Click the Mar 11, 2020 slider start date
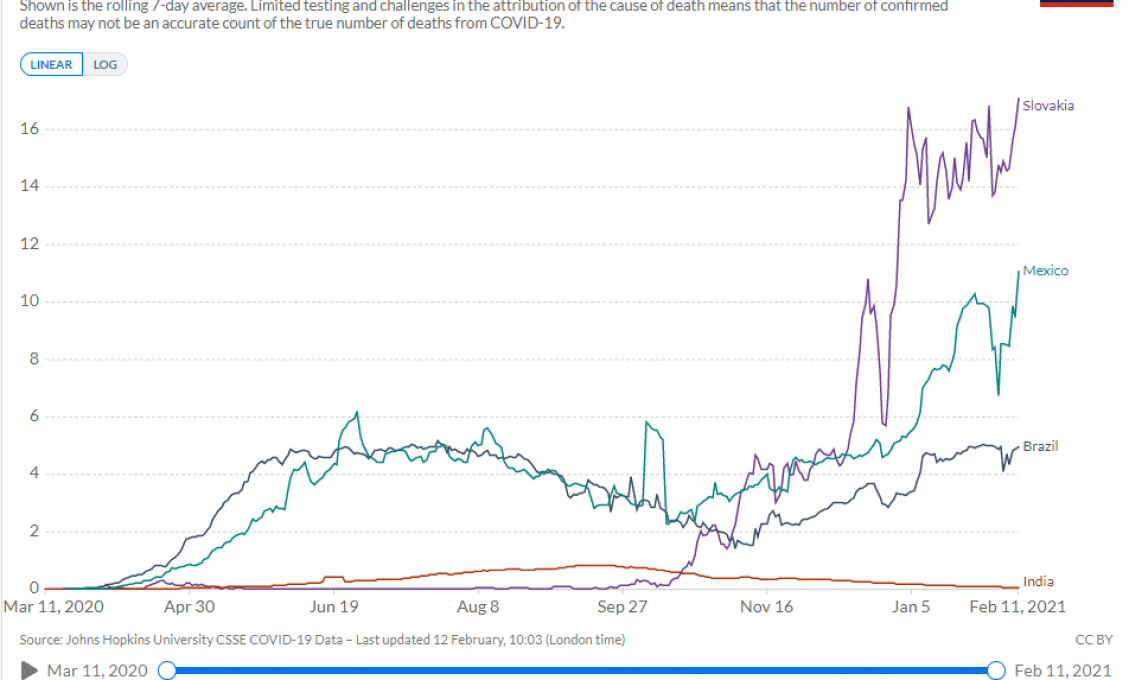The width and height of the screenshot is (1129, 680). click(x=97, y=671)
